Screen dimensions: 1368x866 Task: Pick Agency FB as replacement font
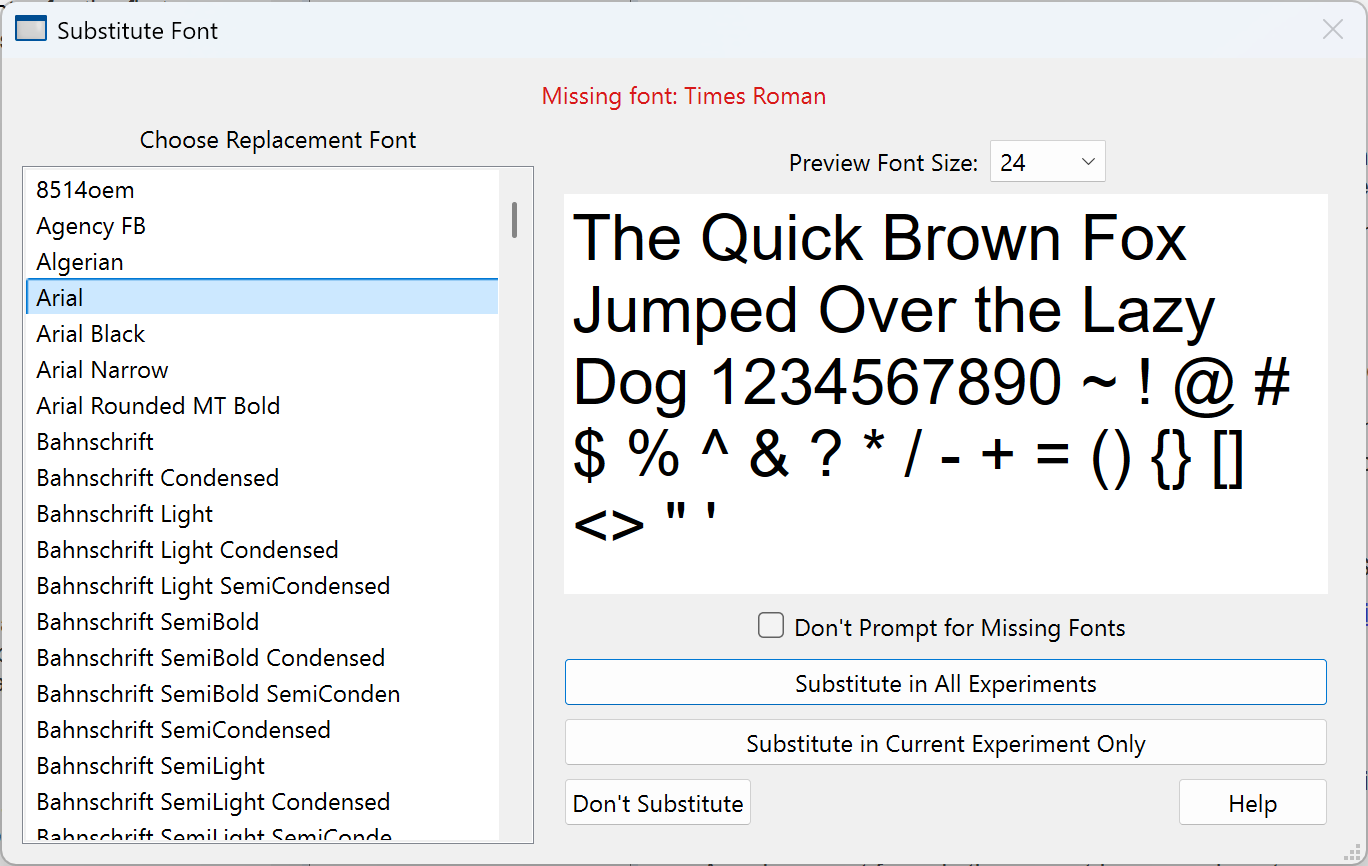tap(91, 226)
